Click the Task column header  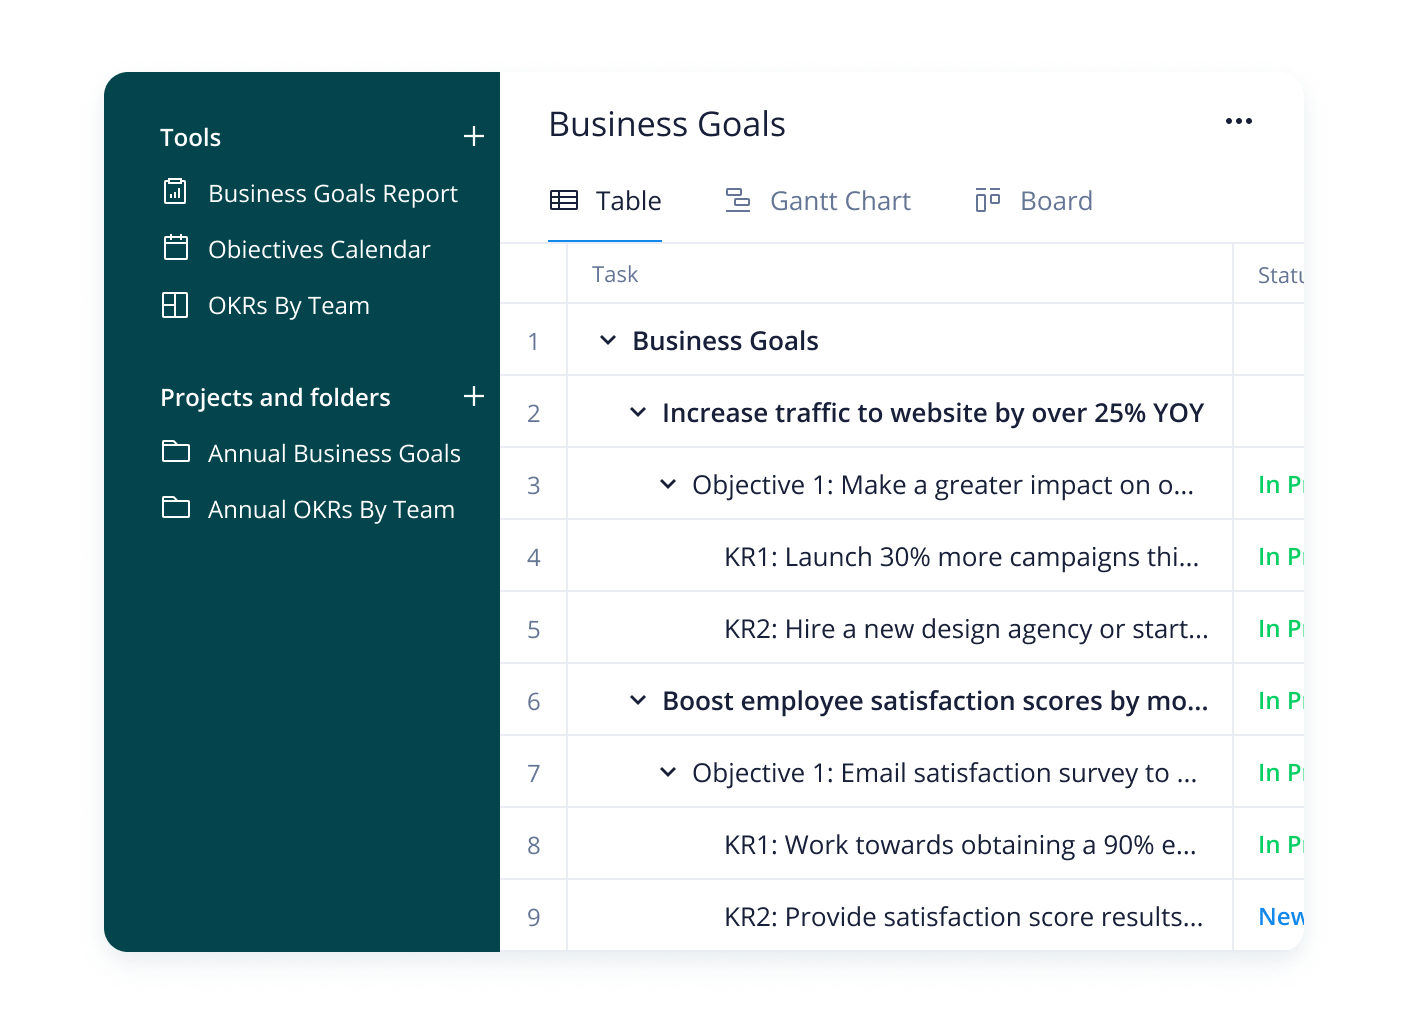click(615, 274)
